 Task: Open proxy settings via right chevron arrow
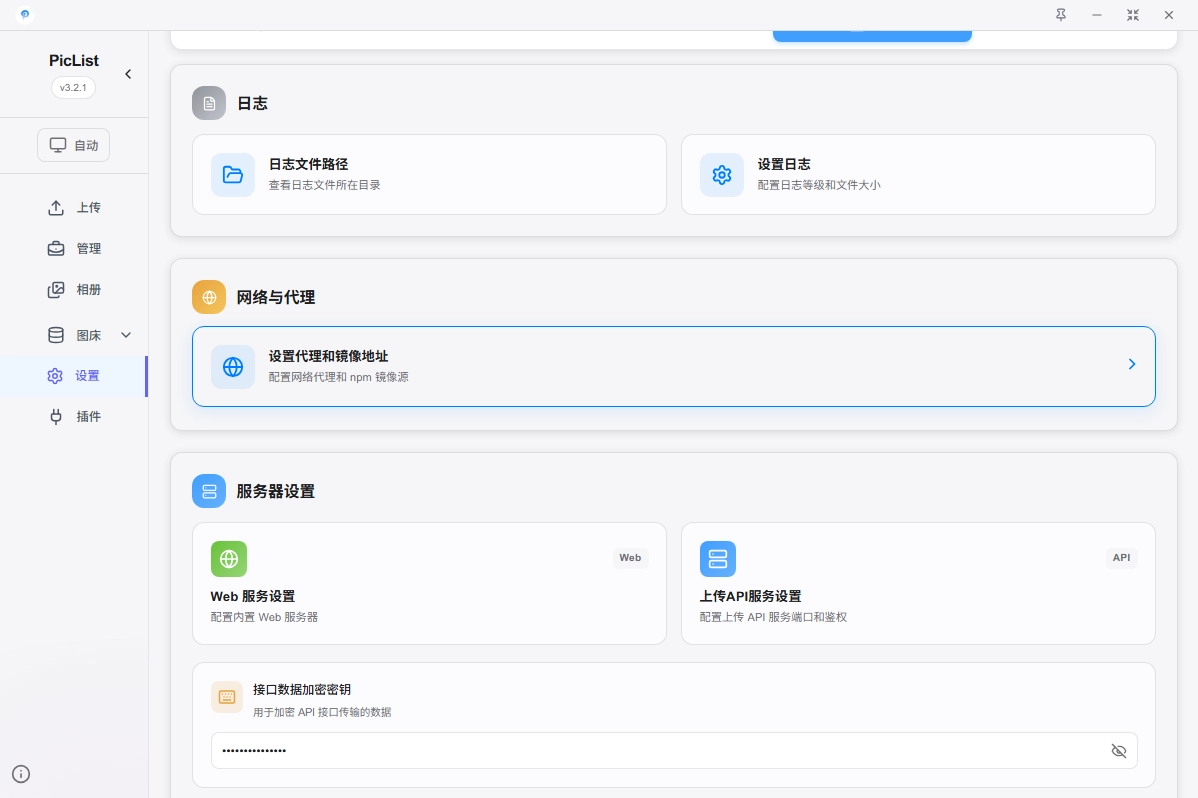click(1132, 365)
